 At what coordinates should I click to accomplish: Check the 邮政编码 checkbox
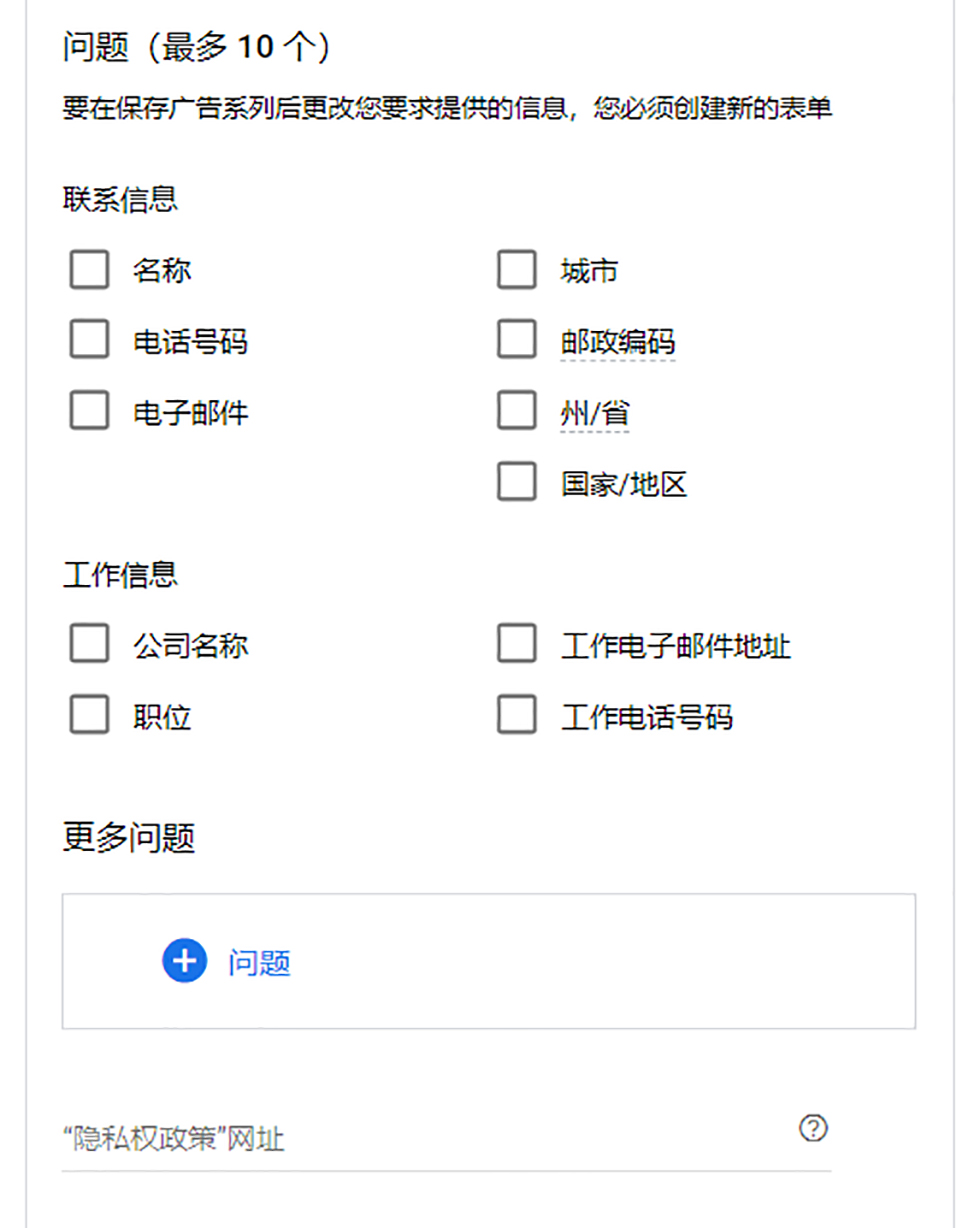[516, 341]
